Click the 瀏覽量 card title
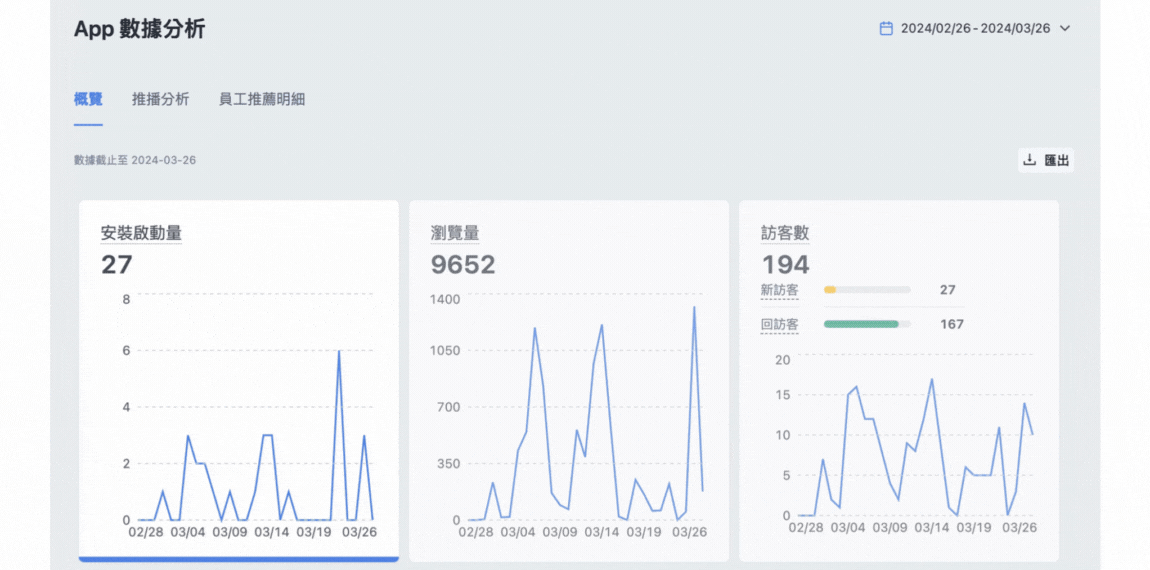 click(455, 233)
